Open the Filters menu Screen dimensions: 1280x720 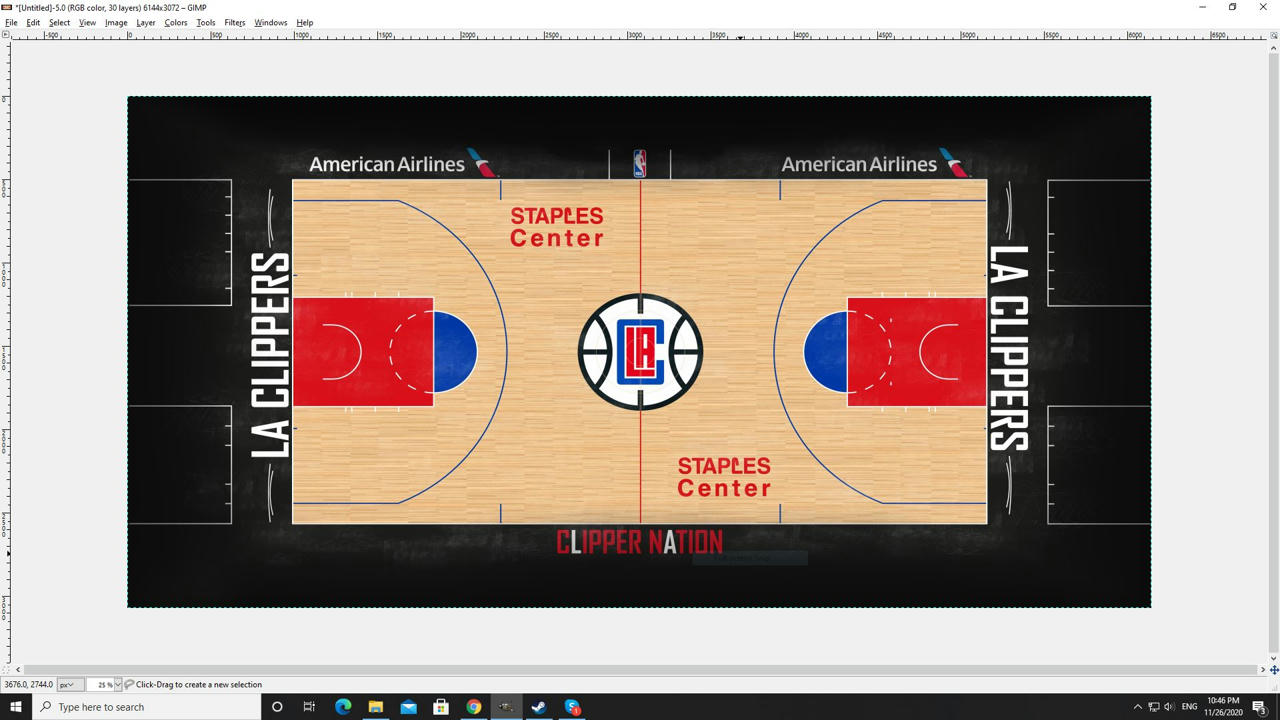(235, 22)
